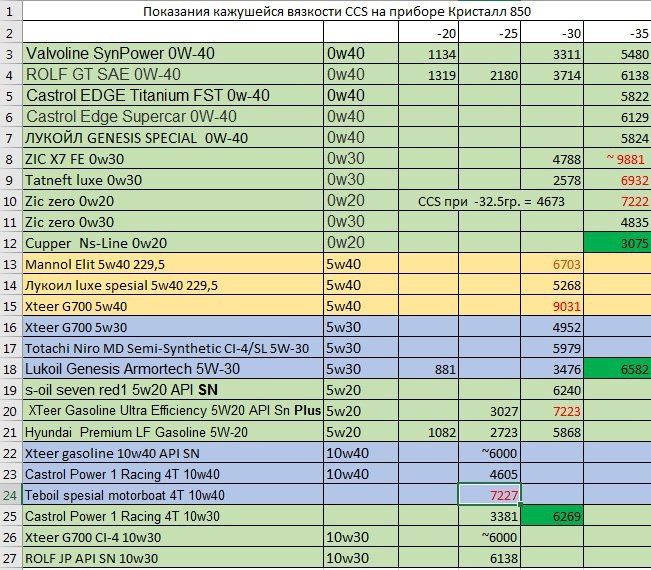Select Castrol EDGE Titanium FST 0w-40 cell
The height and width of the screenshot is (570, 651).
tap(173, 95)
